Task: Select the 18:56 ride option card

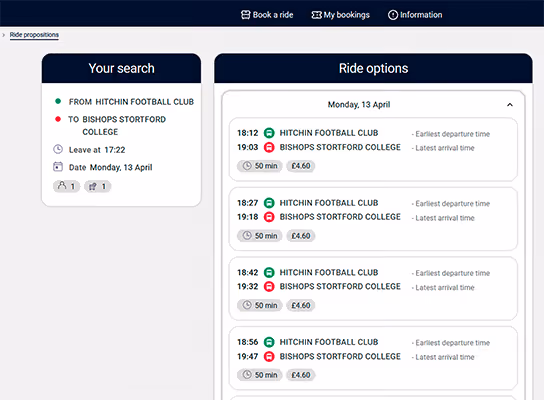Action: (373, 358)
